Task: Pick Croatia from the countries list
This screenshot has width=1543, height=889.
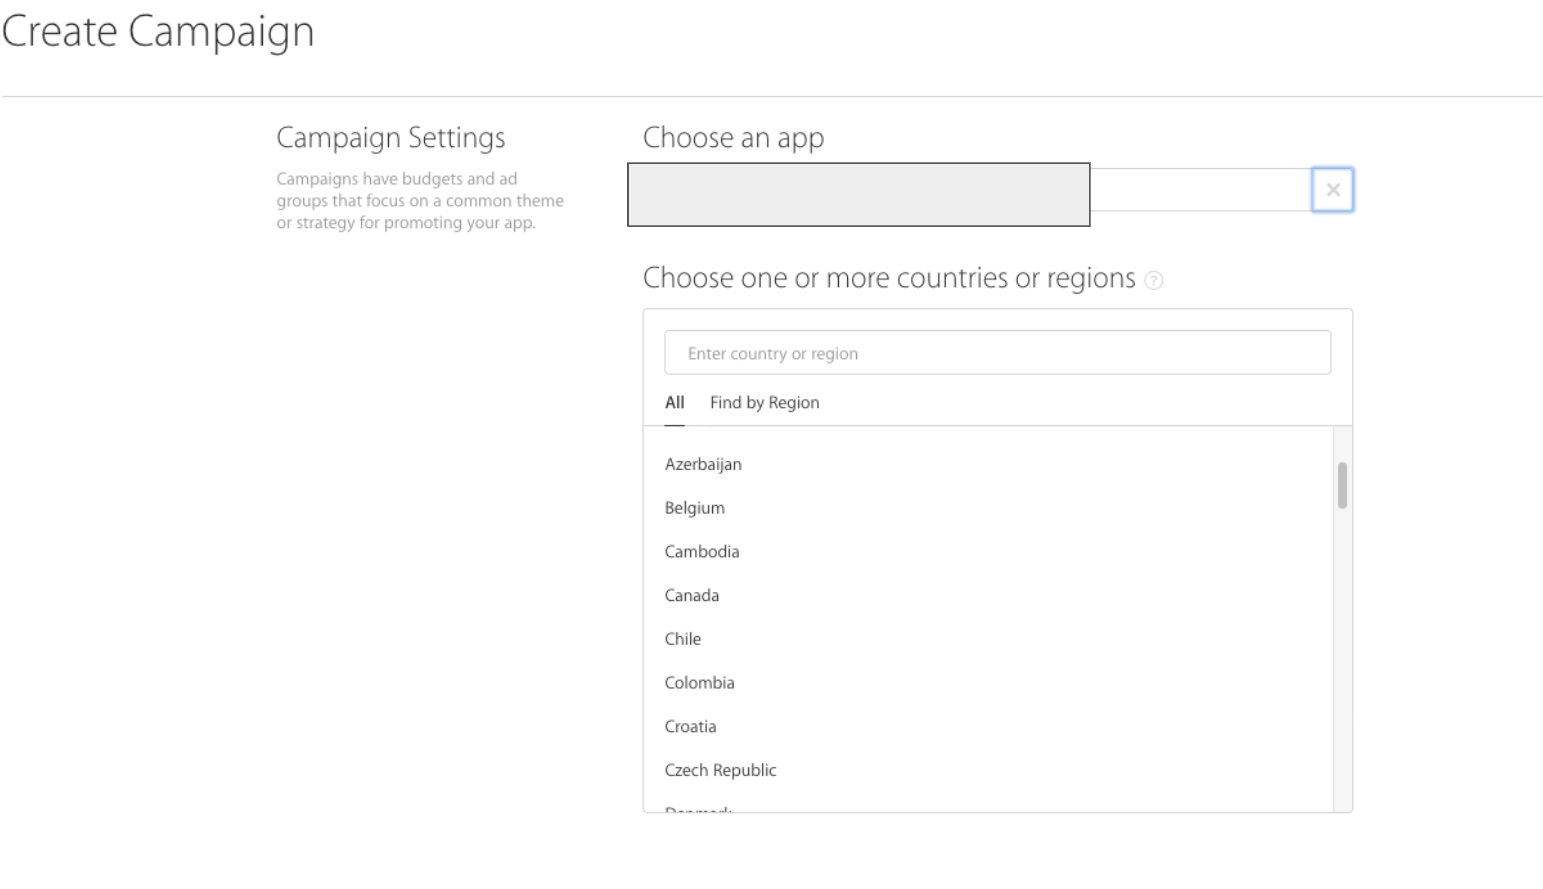Action: pos(690,727)
